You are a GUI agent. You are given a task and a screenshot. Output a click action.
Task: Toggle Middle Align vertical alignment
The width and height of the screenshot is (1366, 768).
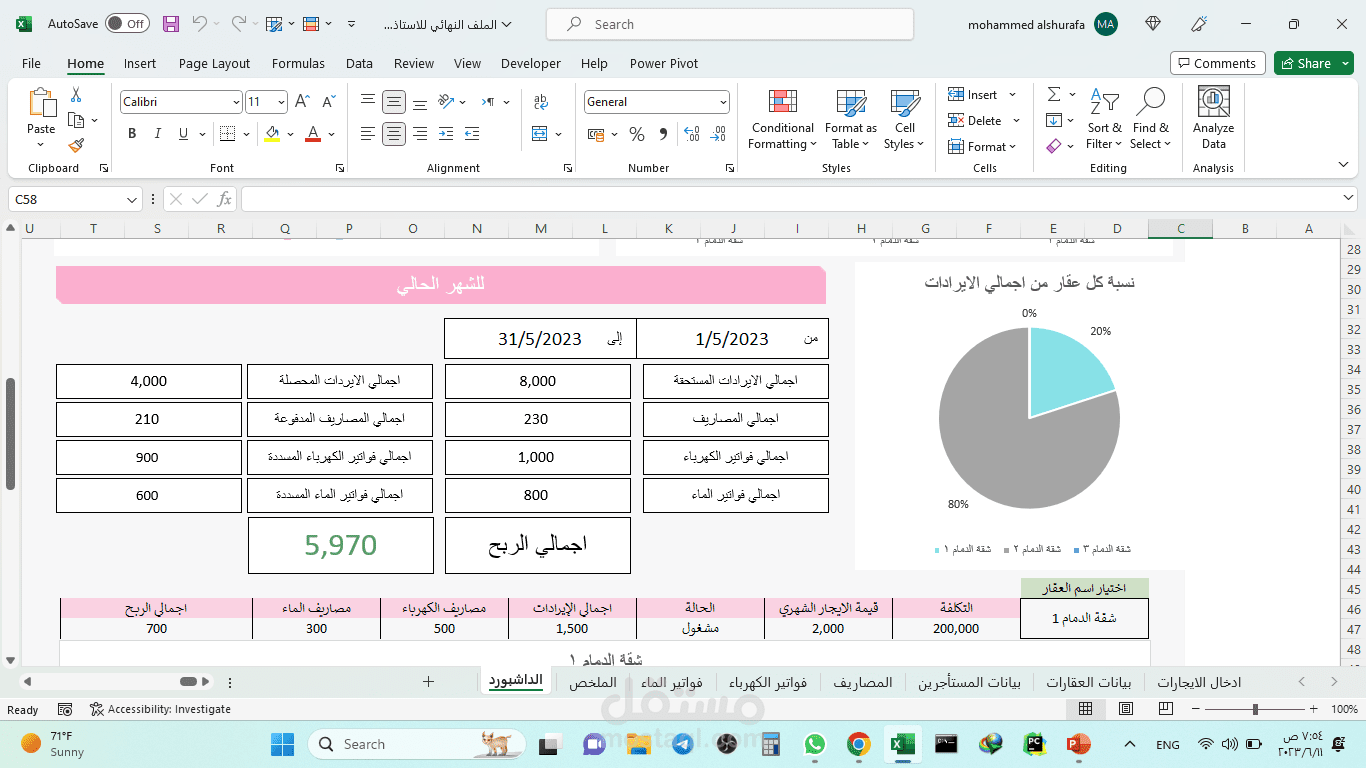point(394,102)
